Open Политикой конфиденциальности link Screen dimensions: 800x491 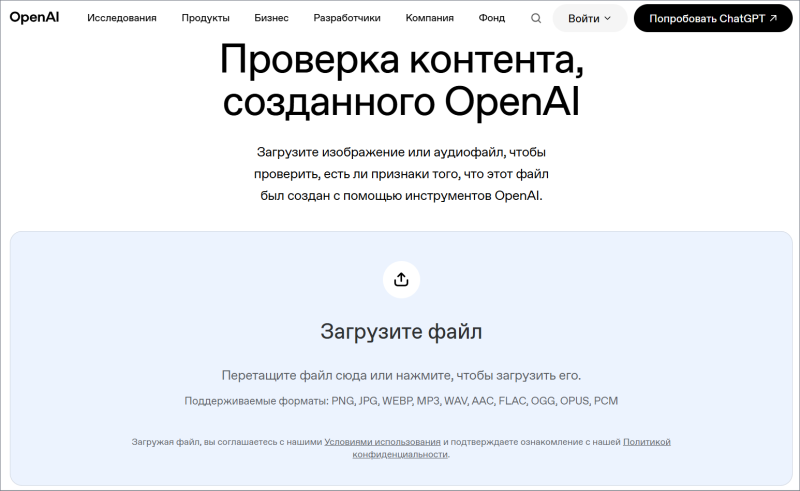click(x=646, y=442)
